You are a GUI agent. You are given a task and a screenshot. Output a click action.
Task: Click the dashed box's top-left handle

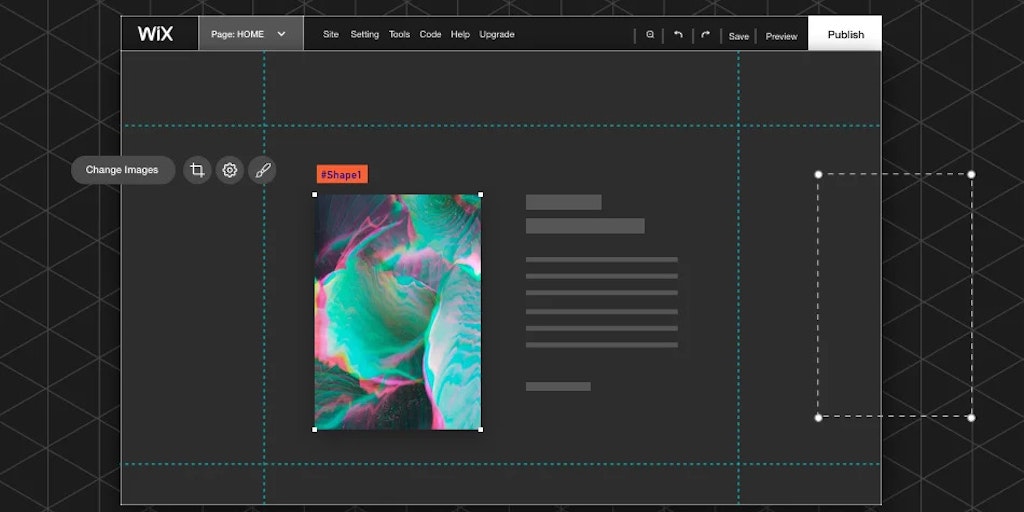click(x=818, y=174)
